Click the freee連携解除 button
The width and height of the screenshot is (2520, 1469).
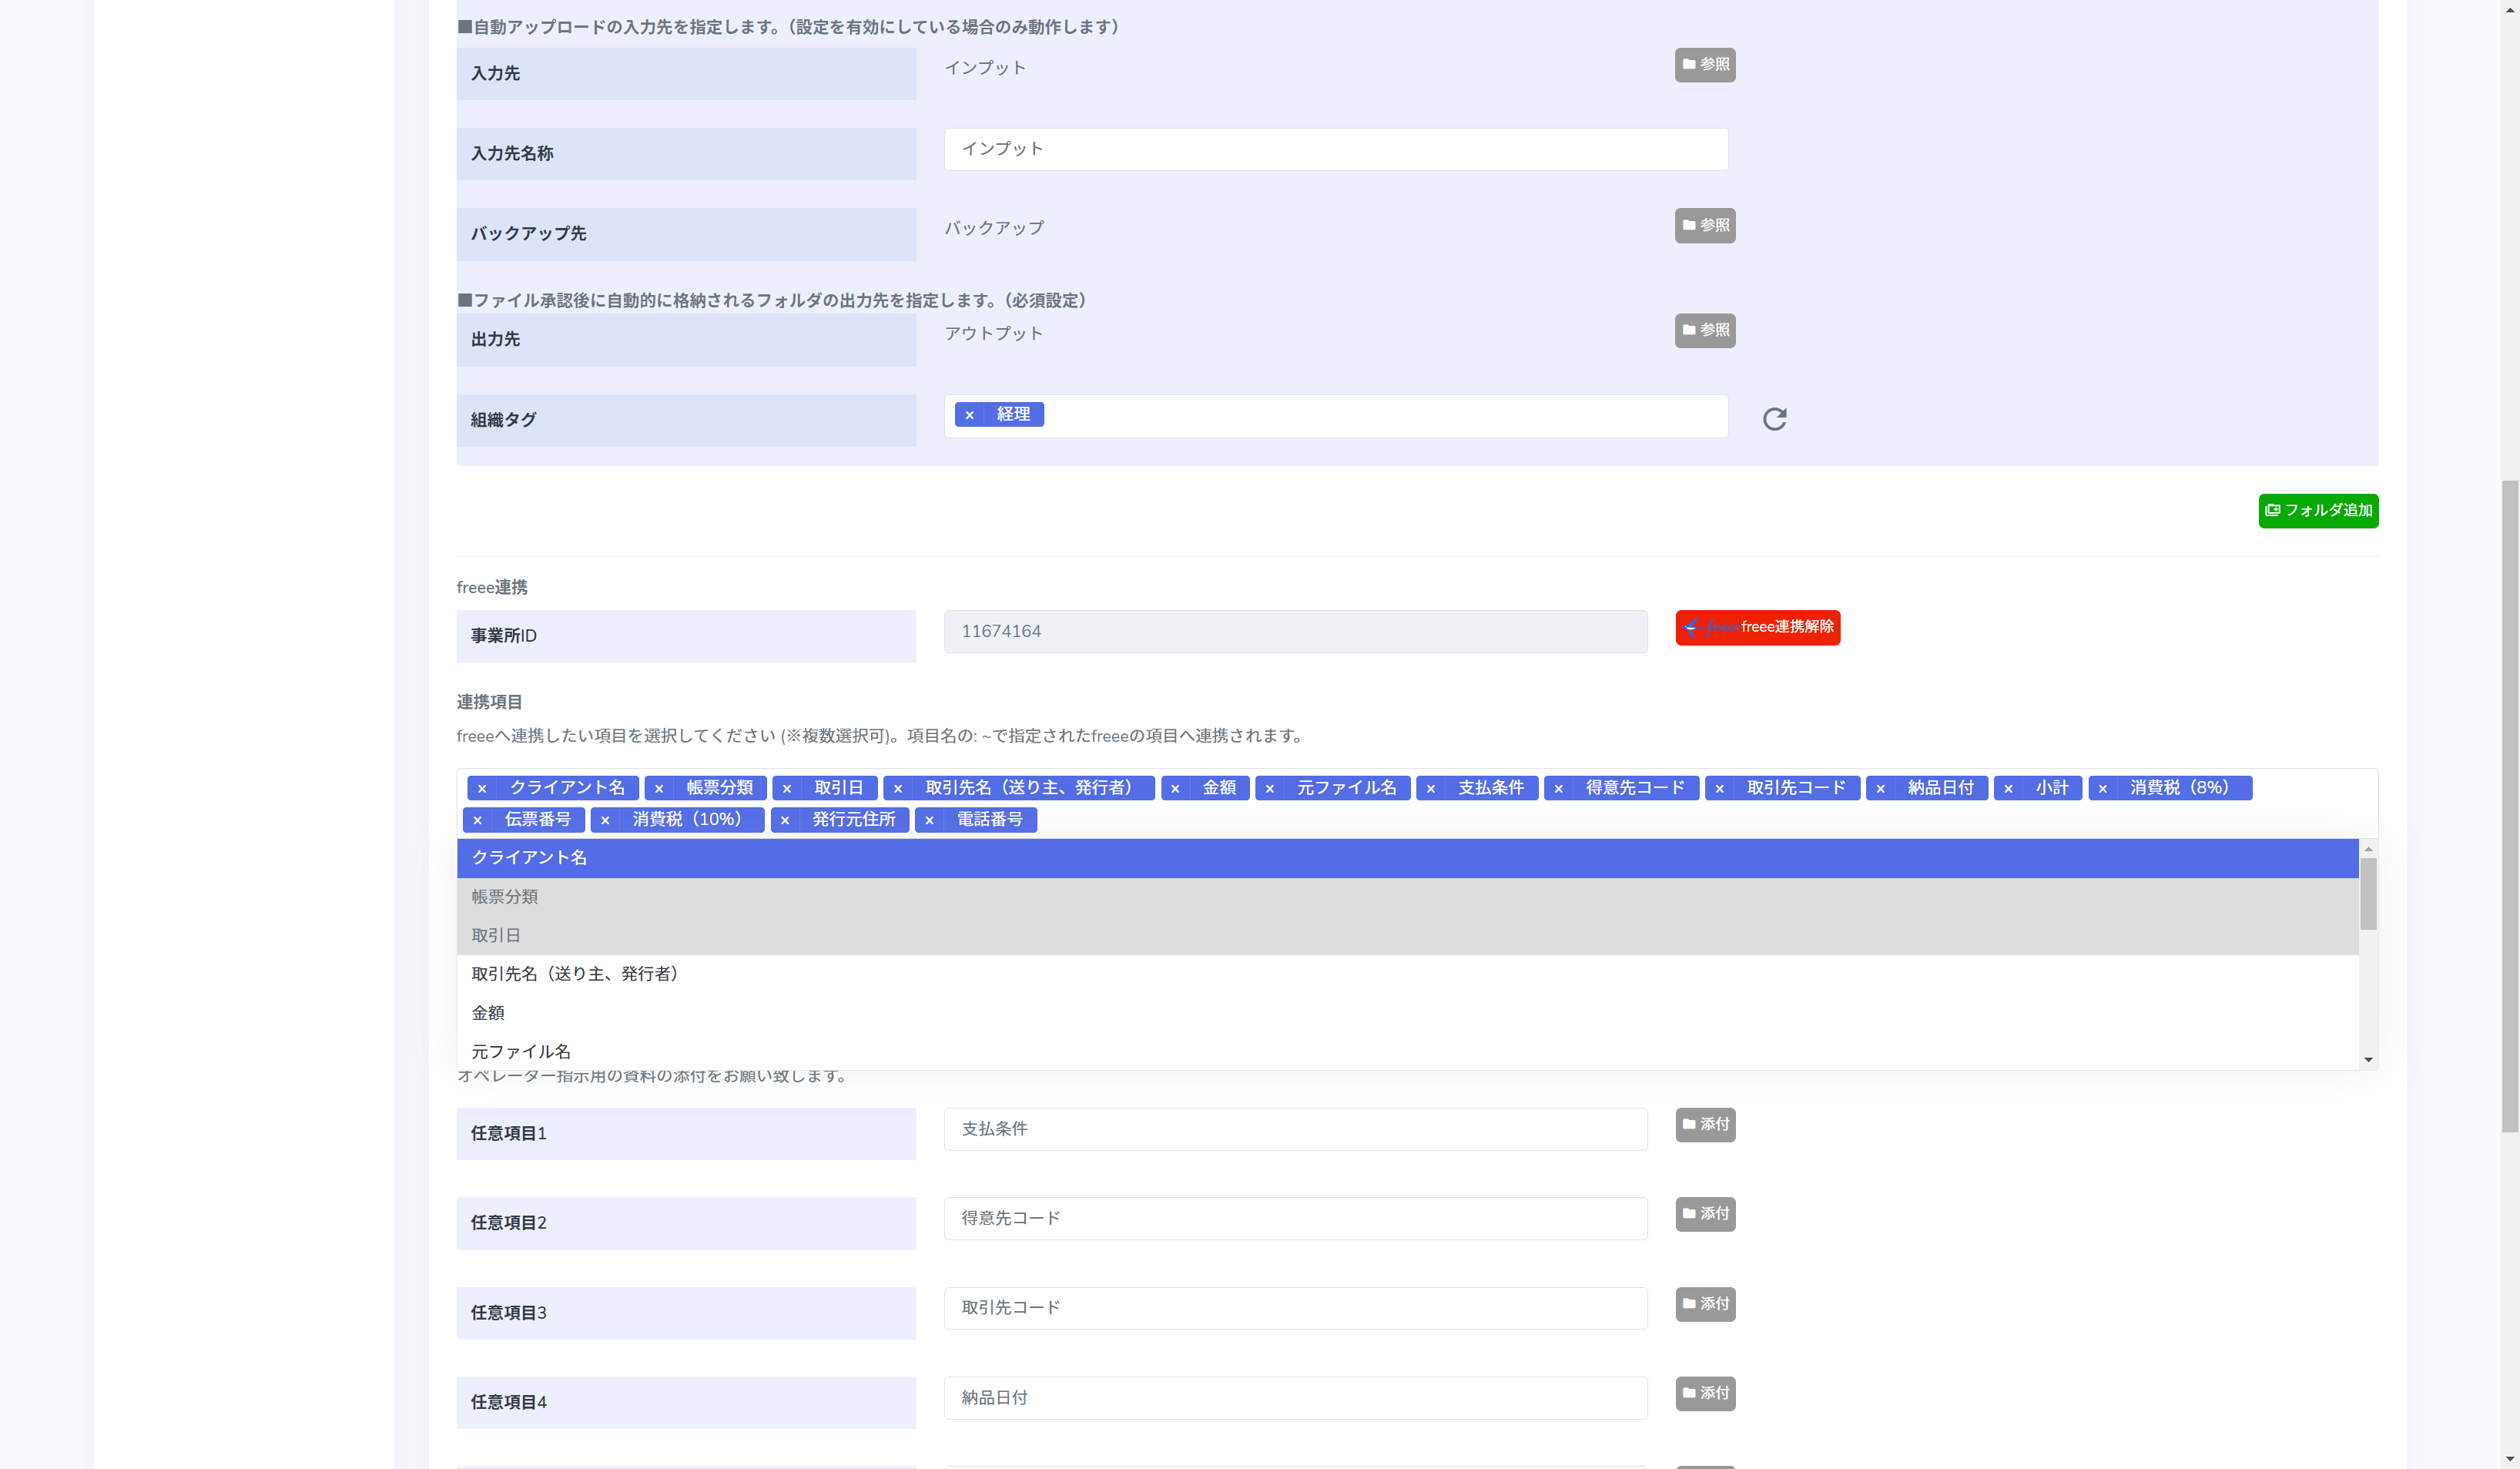tap(1757, 628)
